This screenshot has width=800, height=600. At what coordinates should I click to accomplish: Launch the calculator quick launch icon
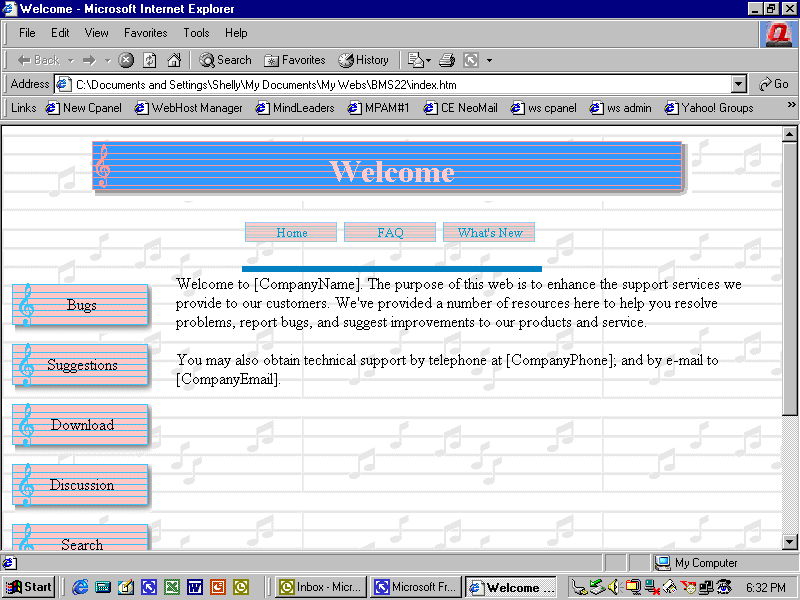tap(103, 587)
